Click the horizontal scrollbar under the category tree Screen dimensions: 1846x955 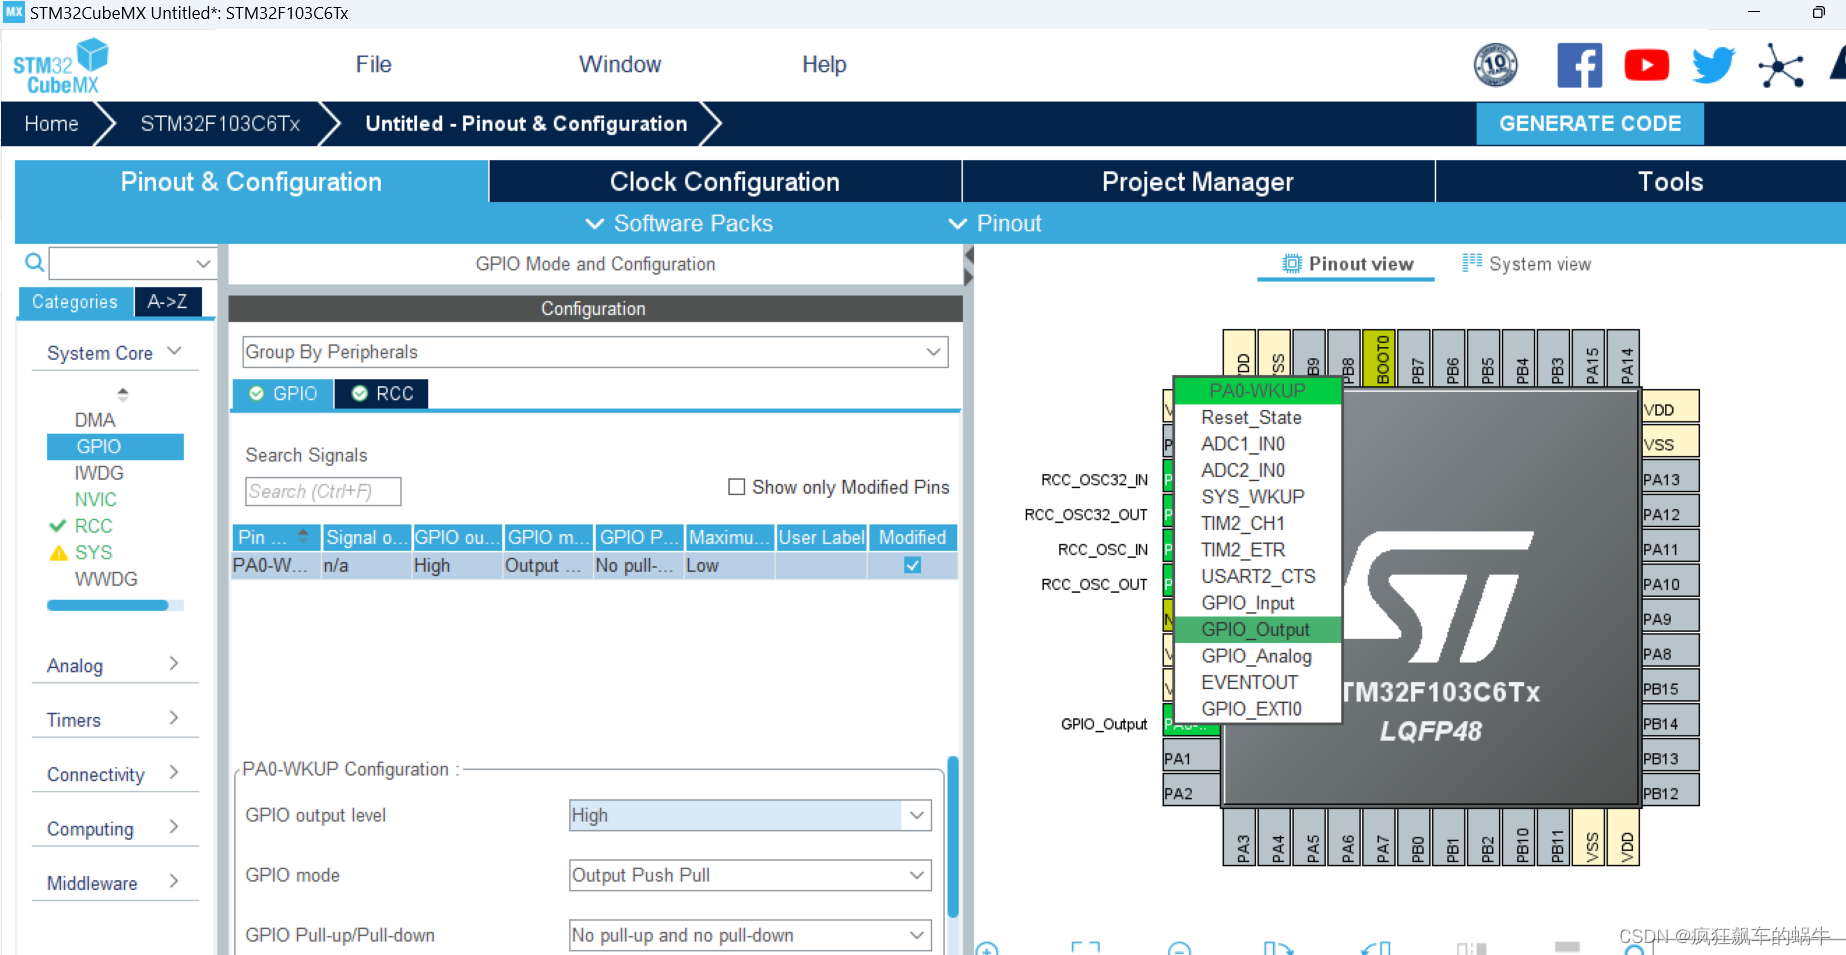(108, 605)
